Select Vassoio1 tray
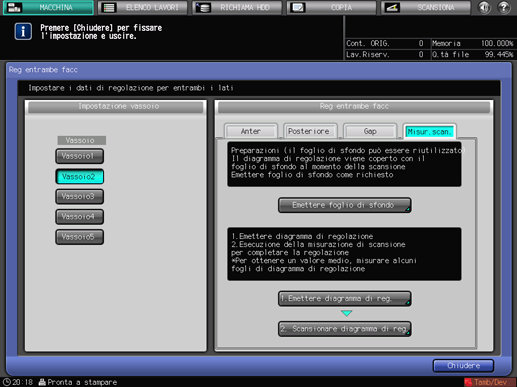 coord(79,156)
